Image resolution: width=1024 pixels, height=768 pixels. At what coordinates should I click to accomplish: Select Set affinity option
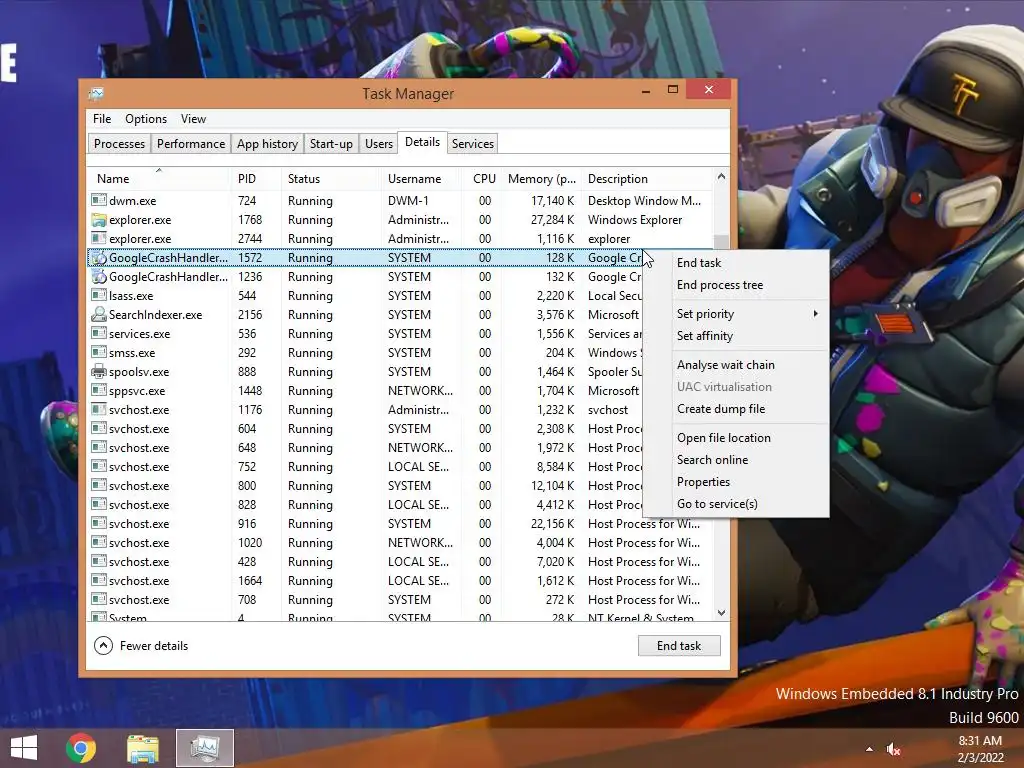[705, 336]
